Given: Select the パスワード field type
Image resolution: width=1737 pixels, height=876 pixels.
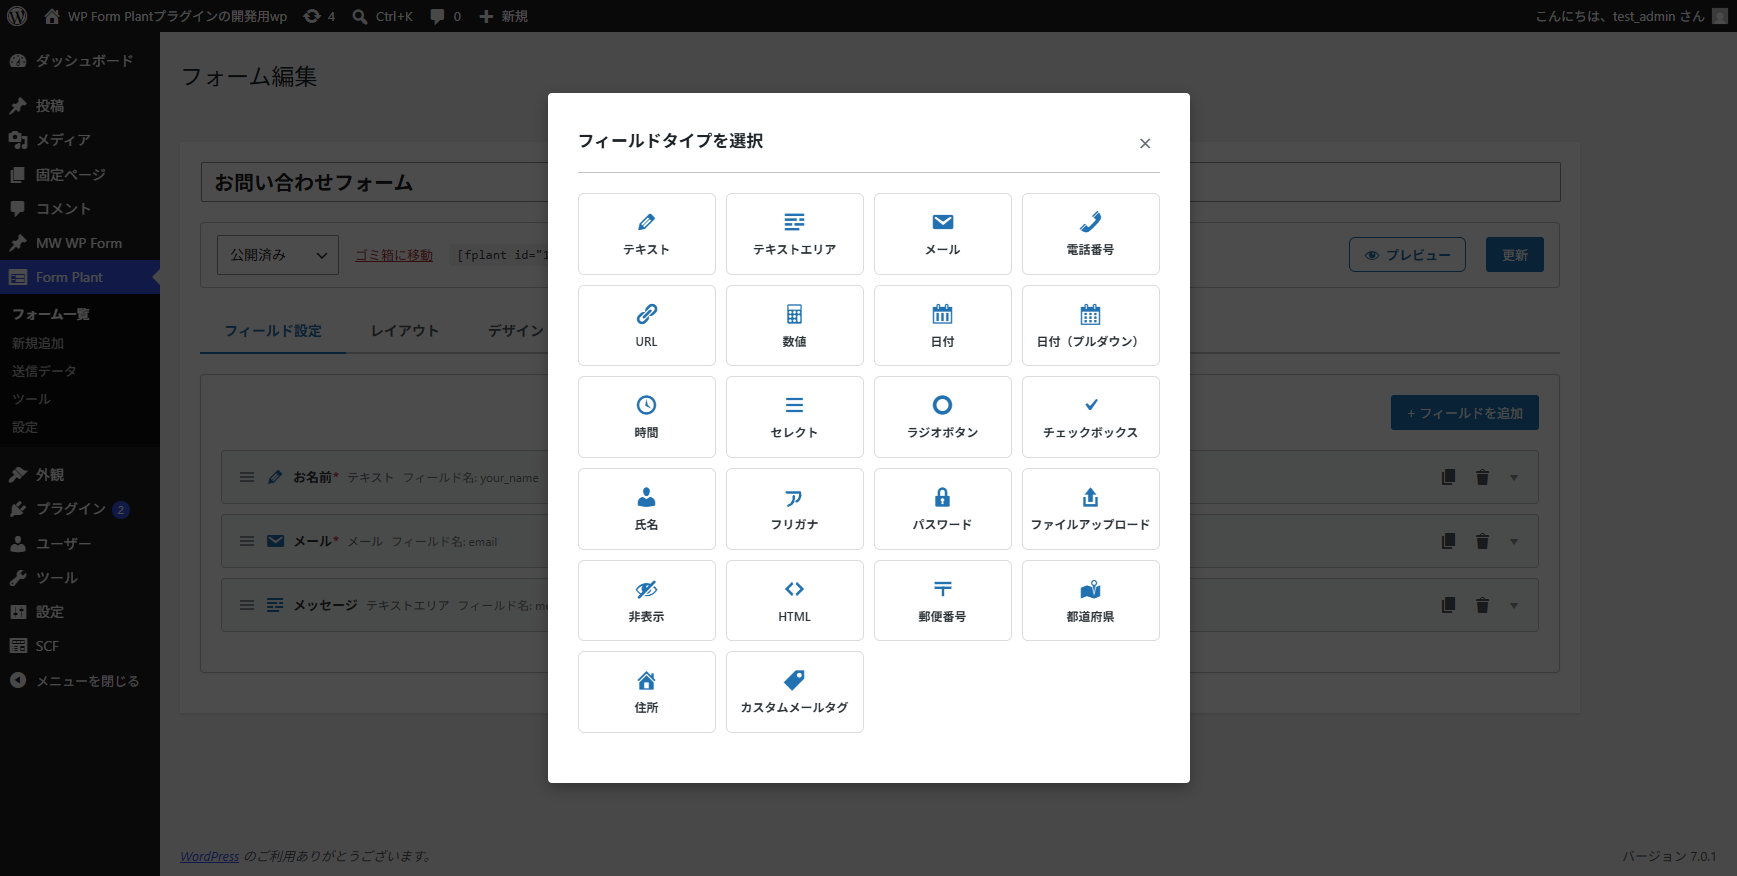Looking at the screenshot, I should 943,509.
